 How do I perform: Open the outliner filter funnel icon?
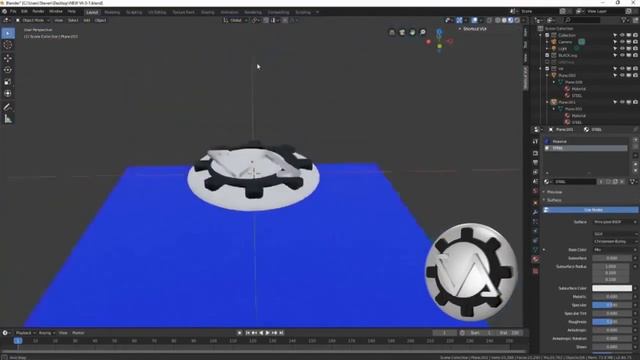[624, 20]
